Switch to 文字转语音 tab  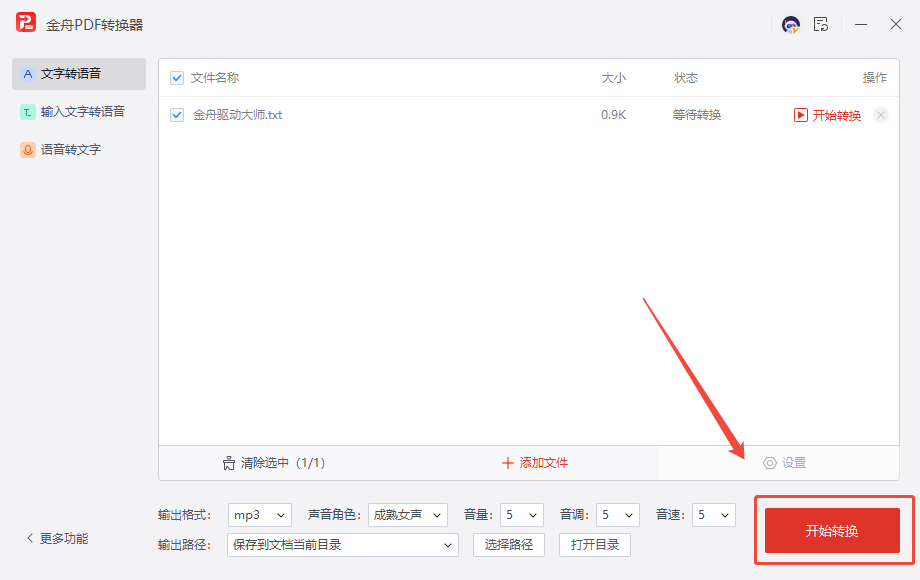[79, 74]
